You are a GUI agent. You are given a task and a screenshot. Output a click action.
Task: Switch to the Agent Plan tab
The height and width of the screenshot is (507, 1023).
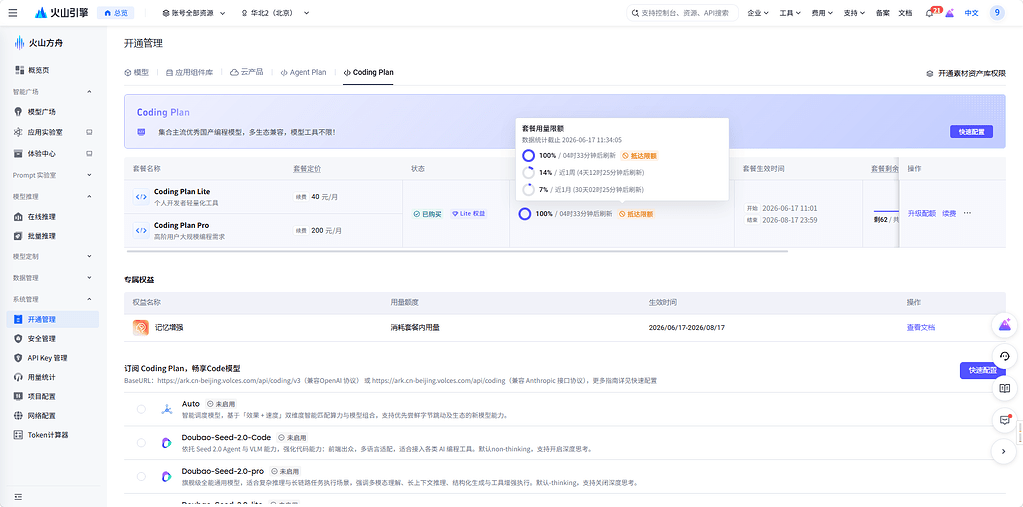point(303,72)
